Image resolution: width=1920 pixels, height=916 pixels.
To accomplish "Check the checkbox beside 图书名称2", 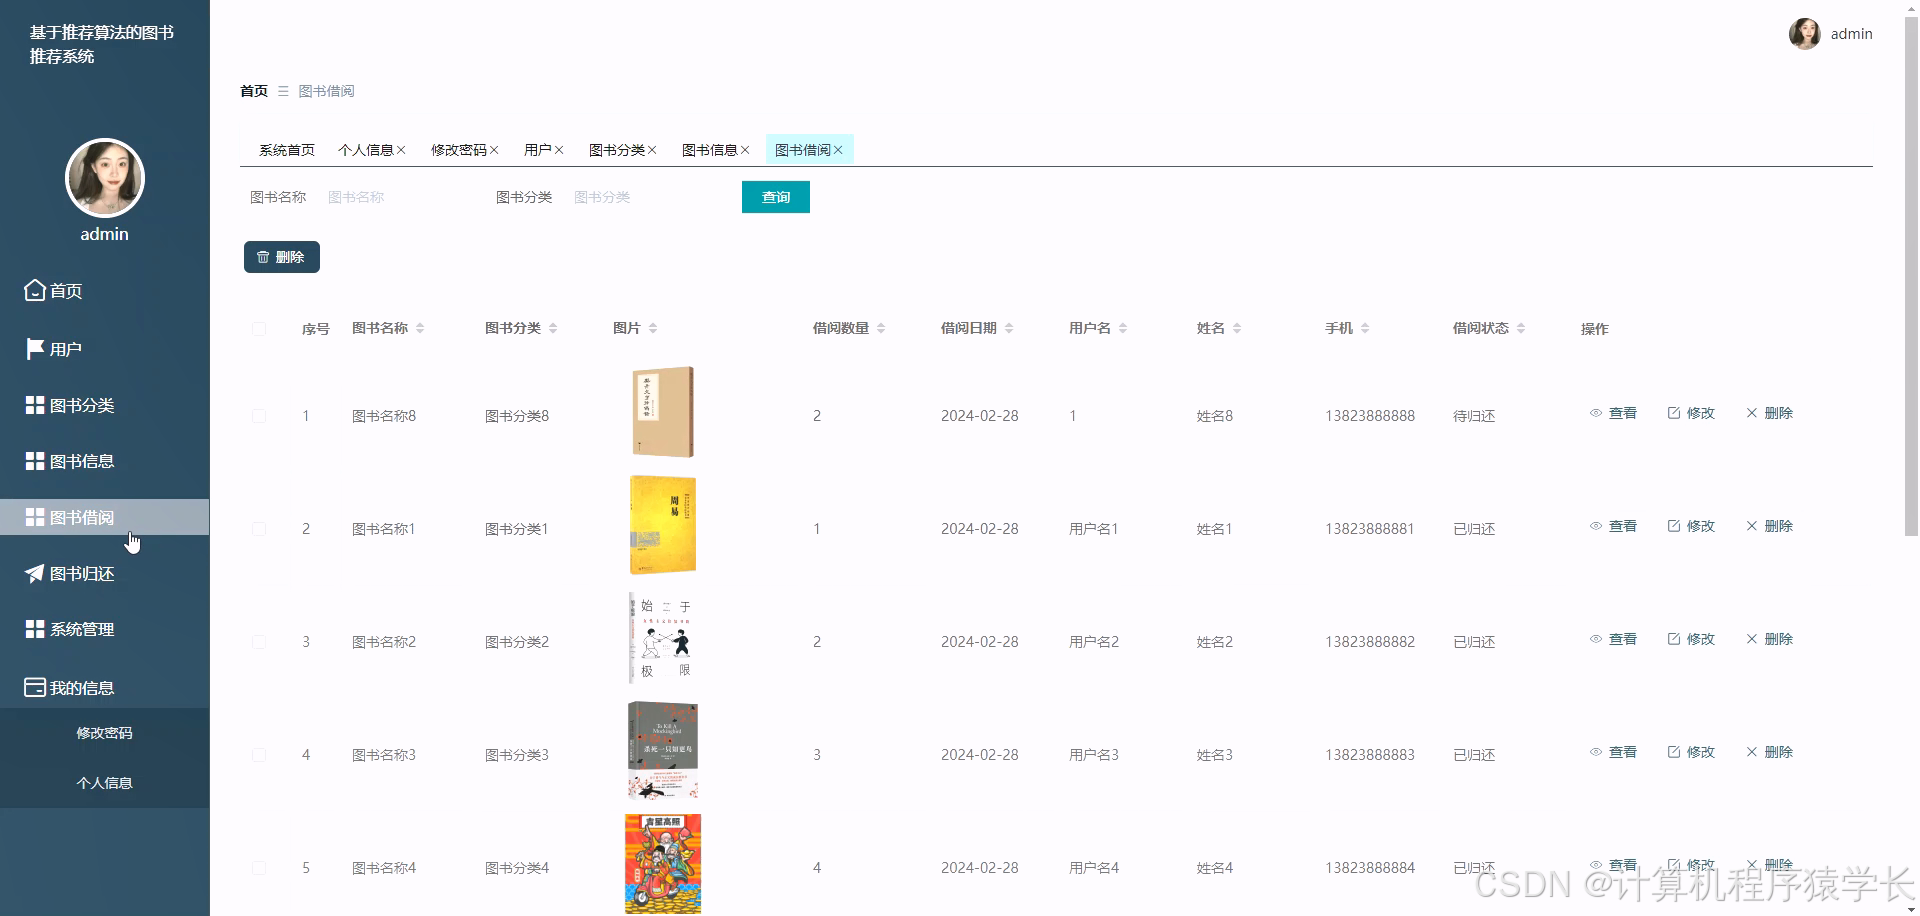I will (259, 642).
